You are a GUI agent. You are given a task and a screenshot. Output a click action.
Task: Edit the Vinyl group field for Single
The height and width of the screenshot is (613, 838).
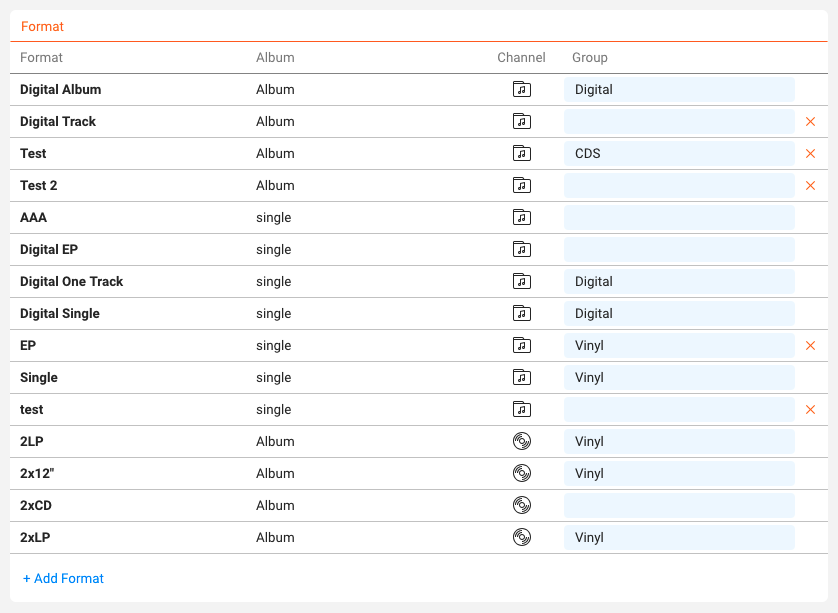pyautogui.click(x=679, y=377)
